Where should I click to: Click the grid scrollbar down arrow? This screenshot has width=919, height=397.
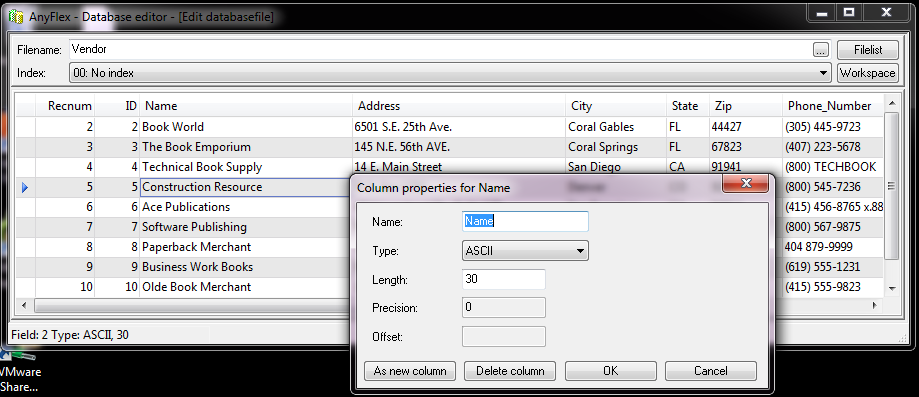[x=891, y=288]
